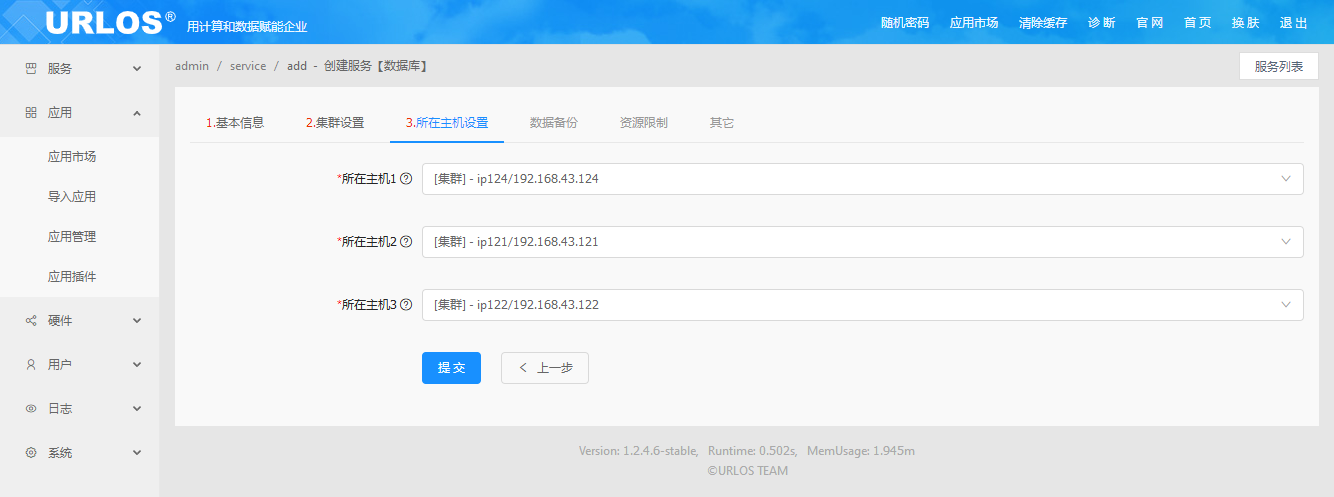Click the 硬件 share icon in sidebar
Viewport: 1334px width, 497px height.
pyautogui.click(x=31, y=321)
